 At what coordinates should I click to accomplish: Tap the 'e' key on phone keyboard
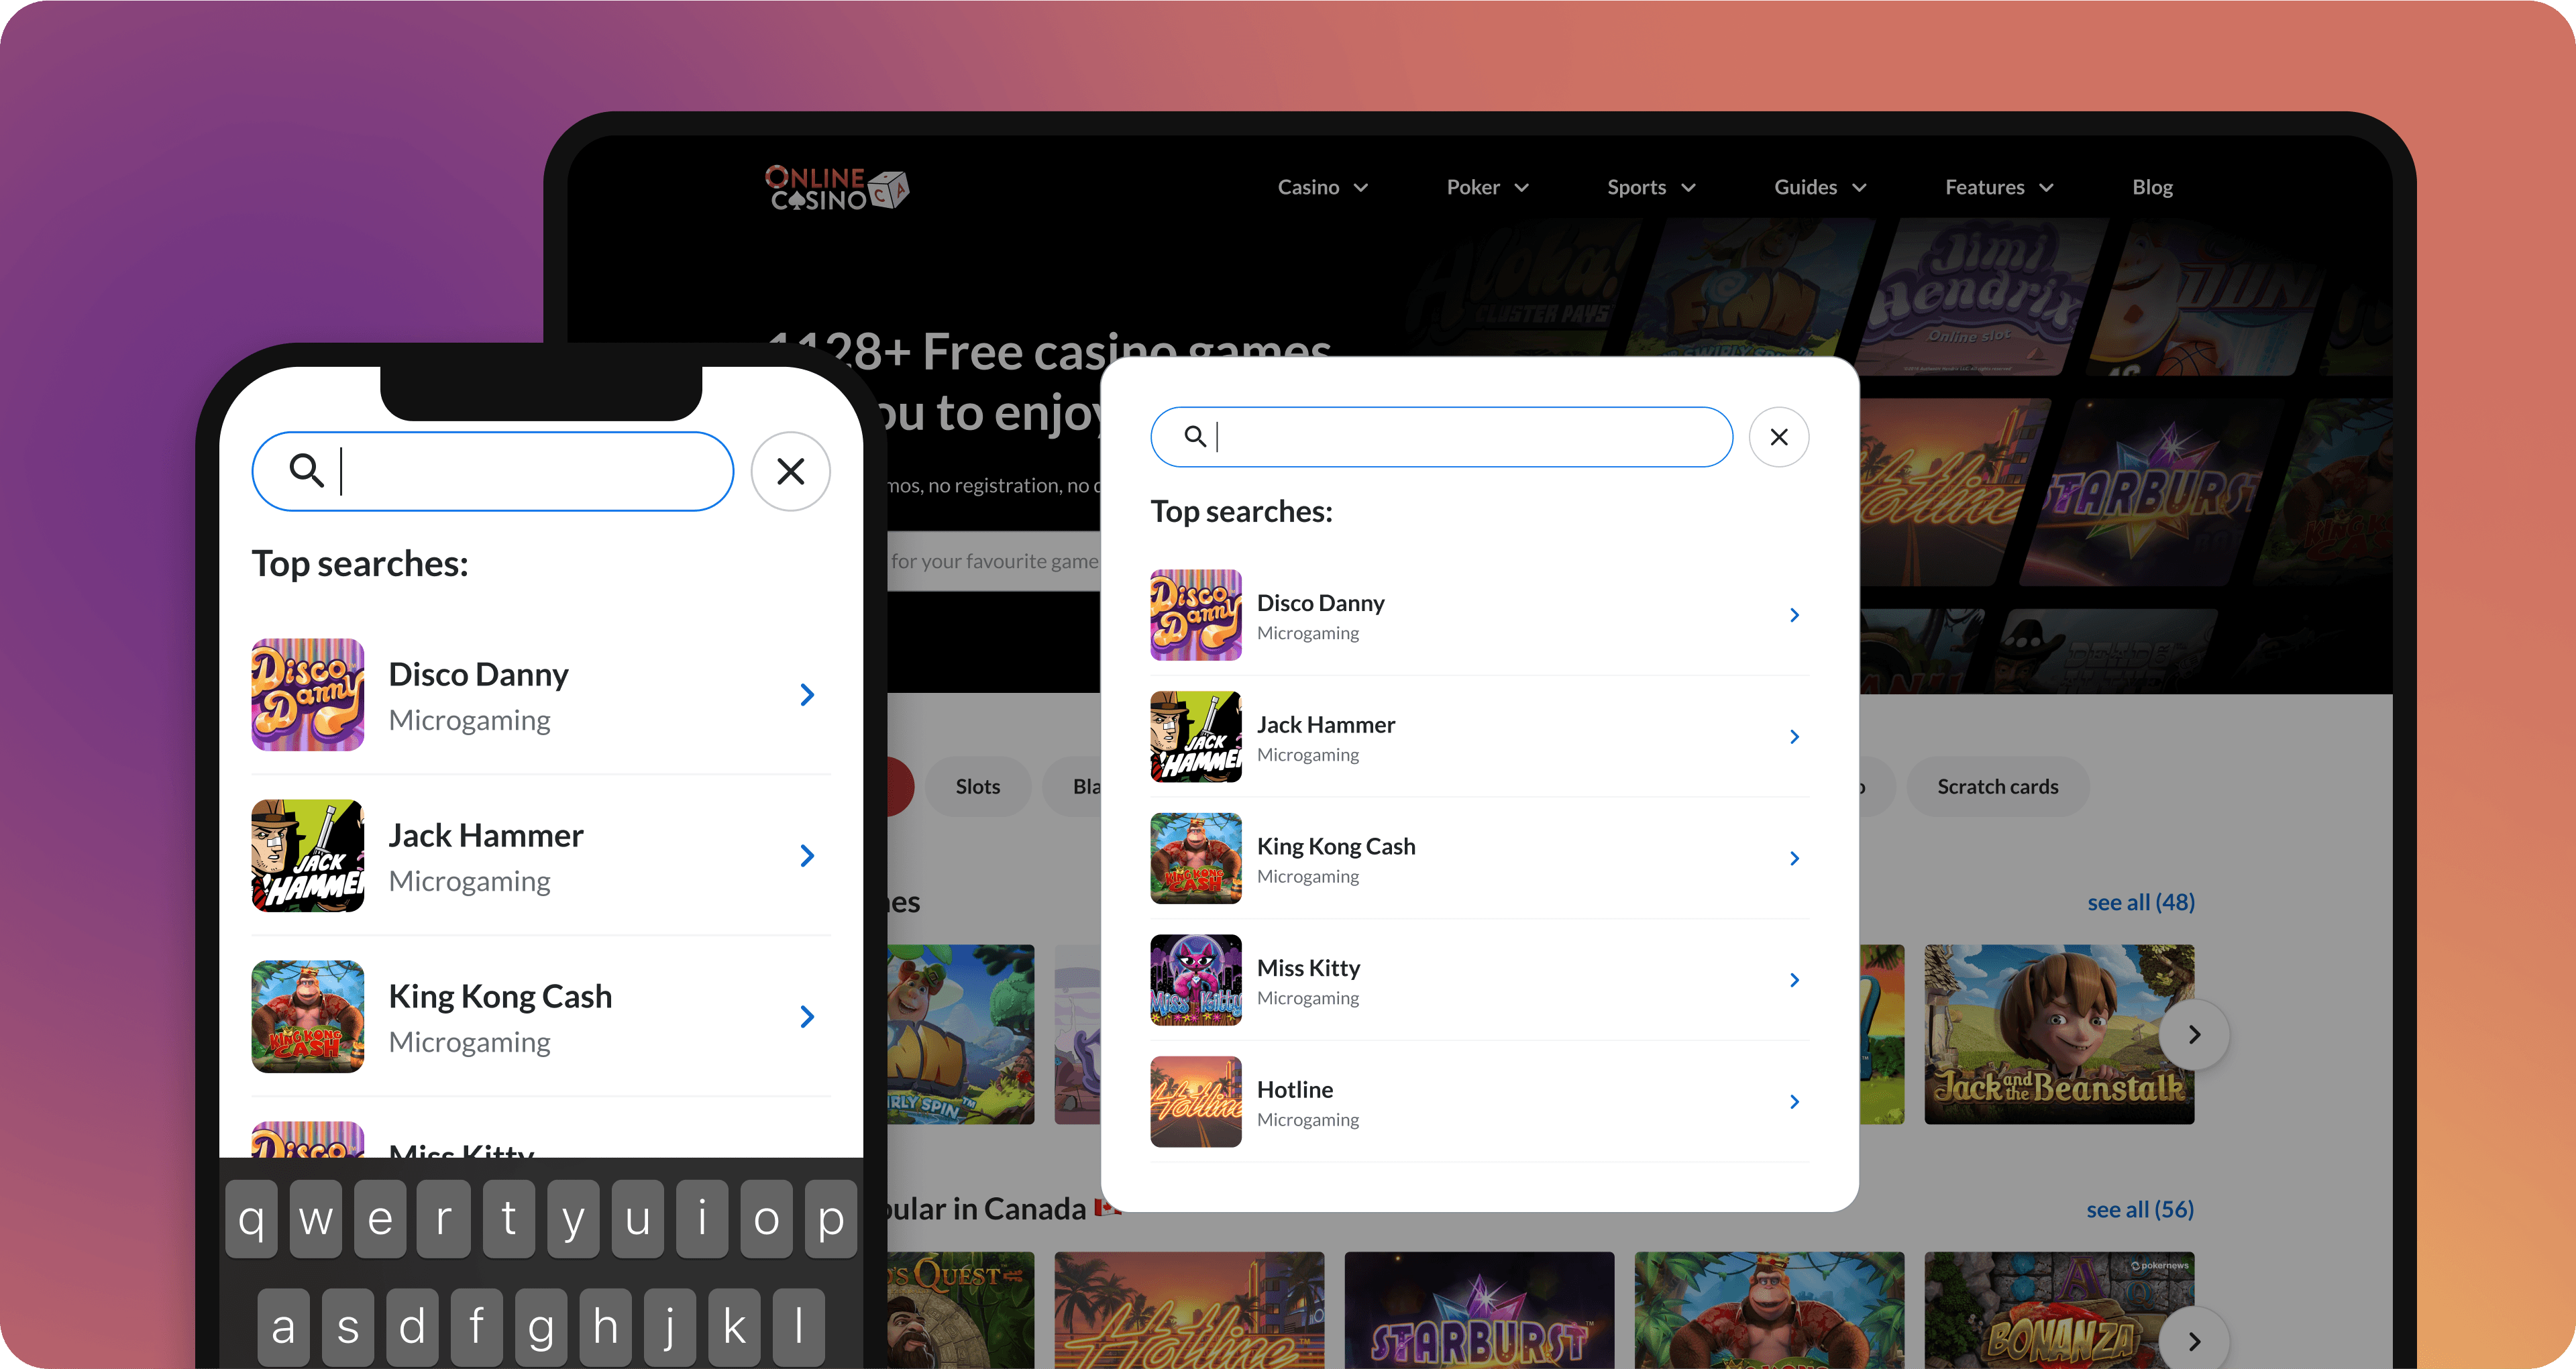380,1219
